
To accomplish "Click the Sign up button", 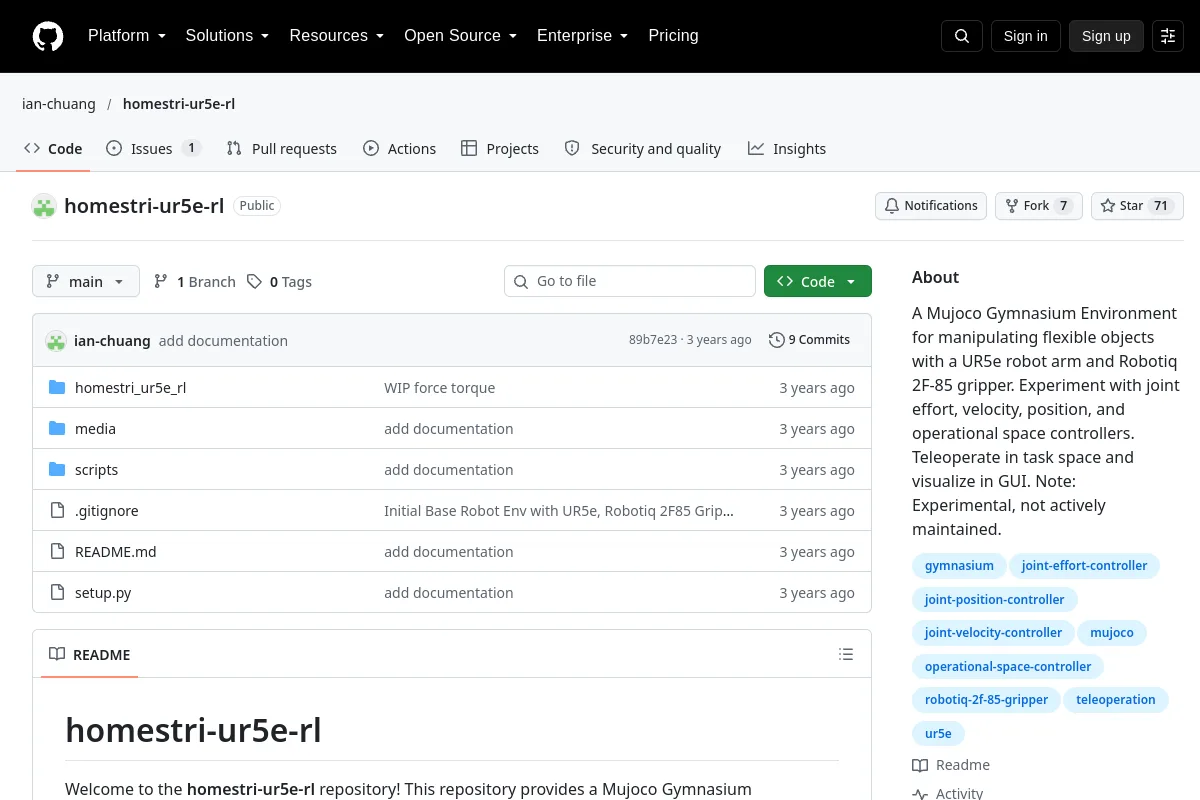I will coord(1106,36).
